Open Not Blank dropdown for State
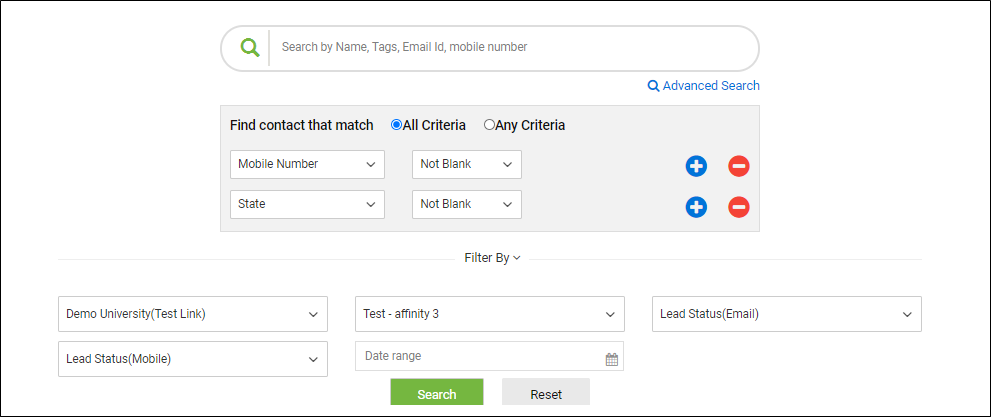991x417 pixels. coord(466,204)
